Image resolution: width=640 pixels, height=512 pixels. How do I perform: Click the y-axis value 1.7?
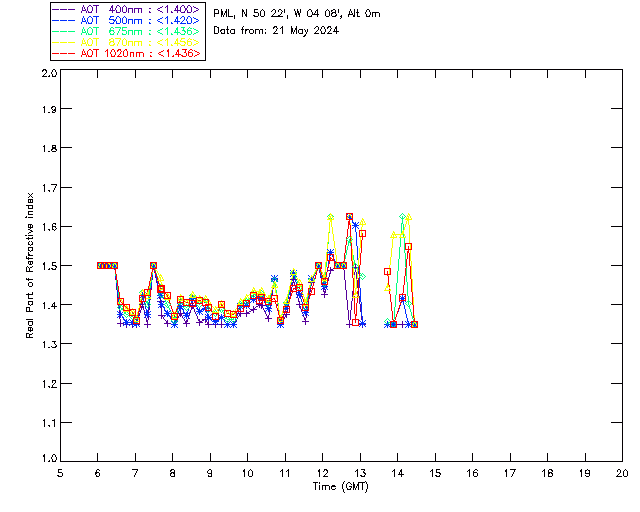(x=49, y=188)
